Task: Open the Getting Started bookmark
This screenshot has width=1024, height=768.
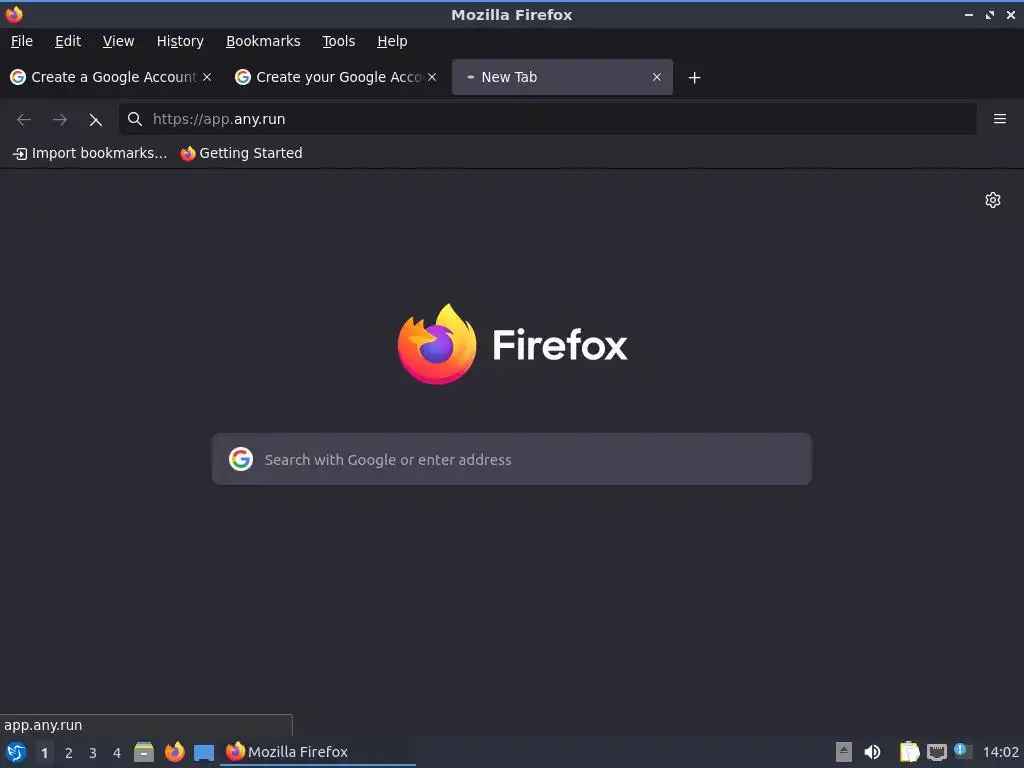Action: (x=242, y=153)
